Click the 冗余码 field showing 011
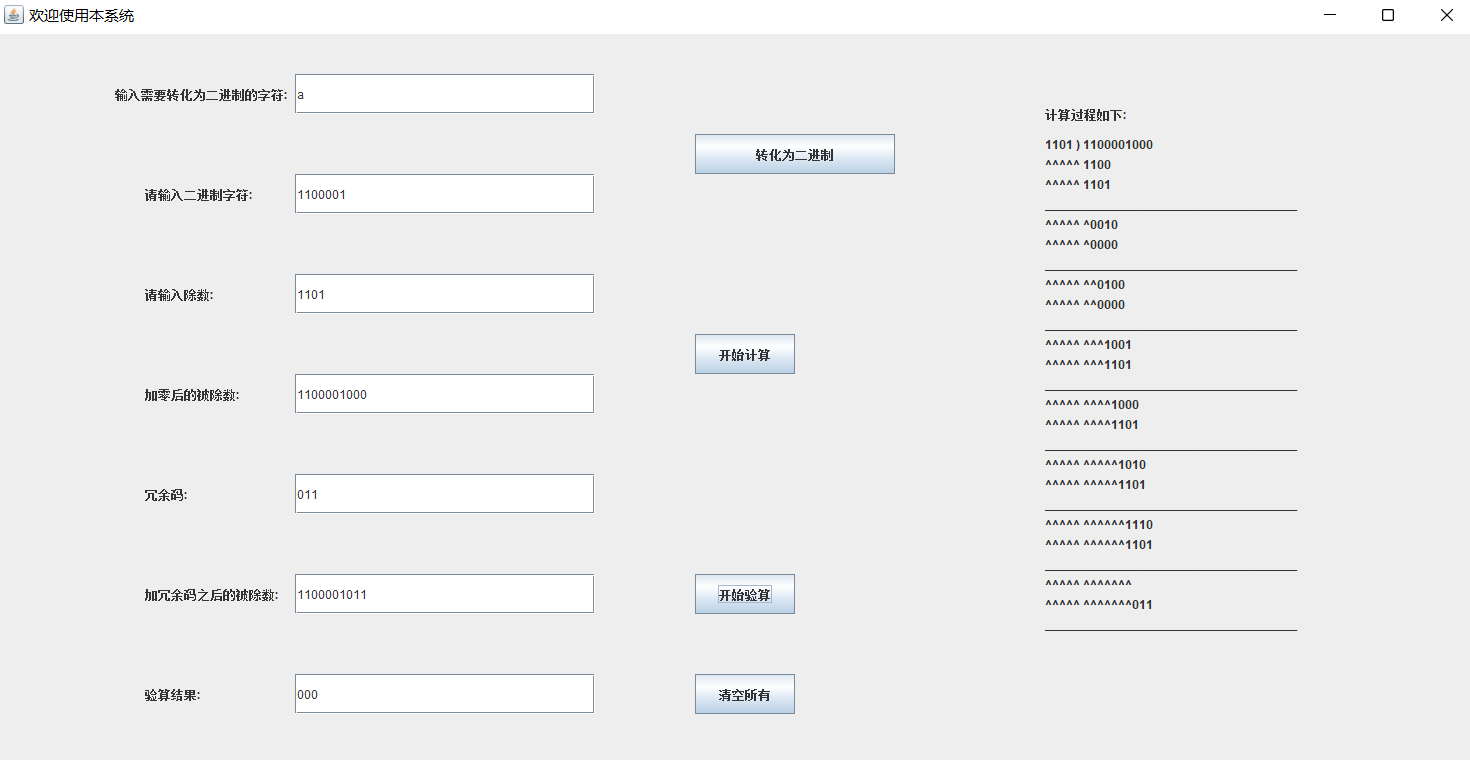 coord(444,494)
